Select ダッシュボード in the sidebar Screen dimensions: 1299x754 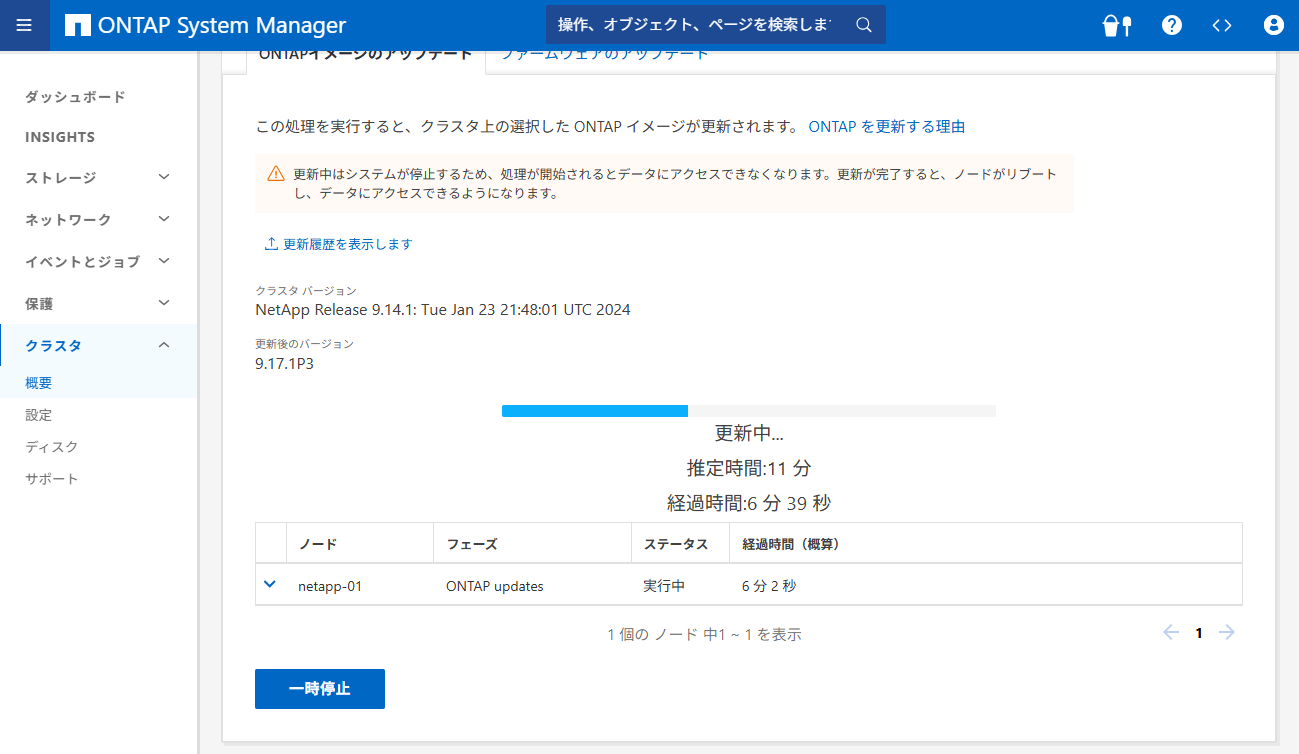[x=75, y=97]
